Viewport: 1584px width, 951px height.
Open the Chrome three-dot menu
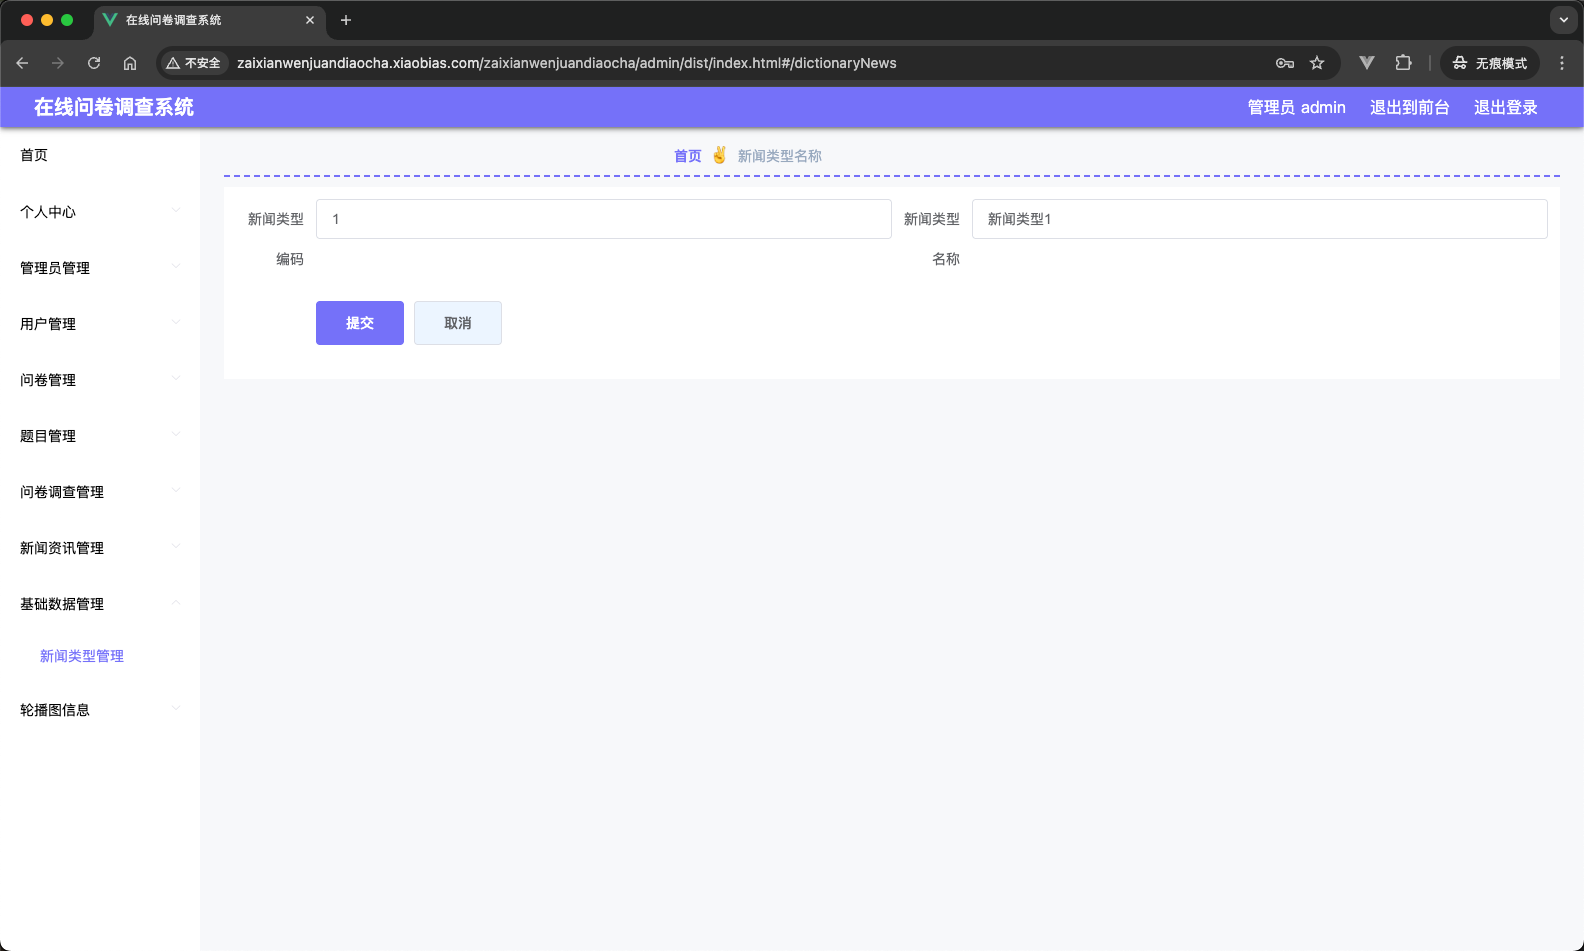pos(1562,63)
